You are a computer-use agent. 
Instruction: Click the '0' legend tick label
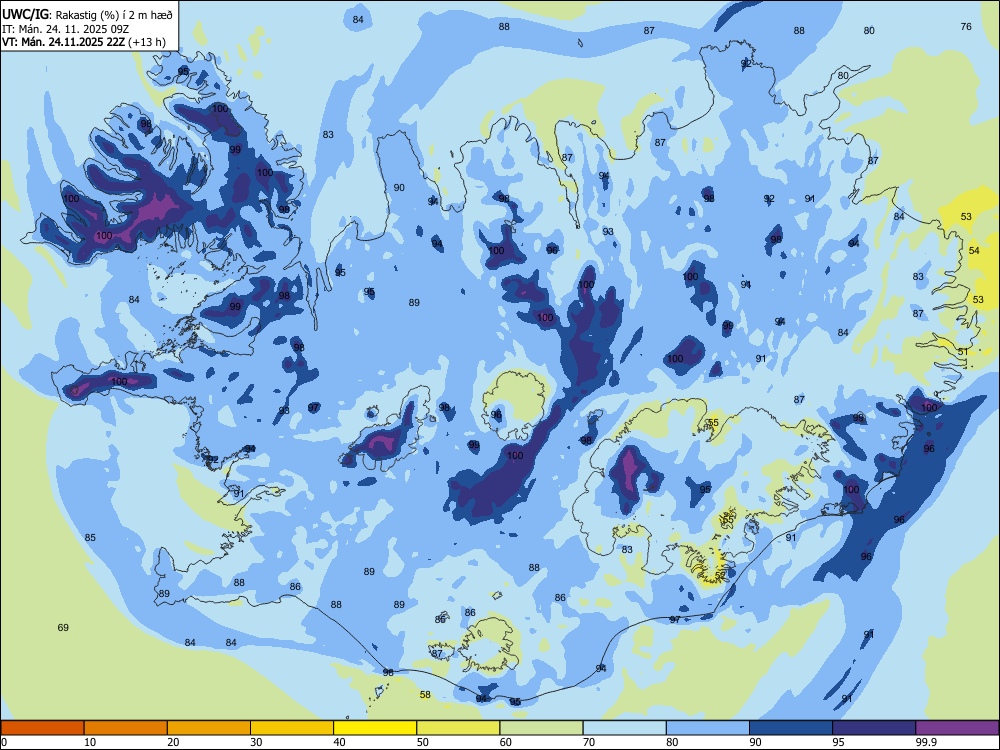tap(3, 742)
